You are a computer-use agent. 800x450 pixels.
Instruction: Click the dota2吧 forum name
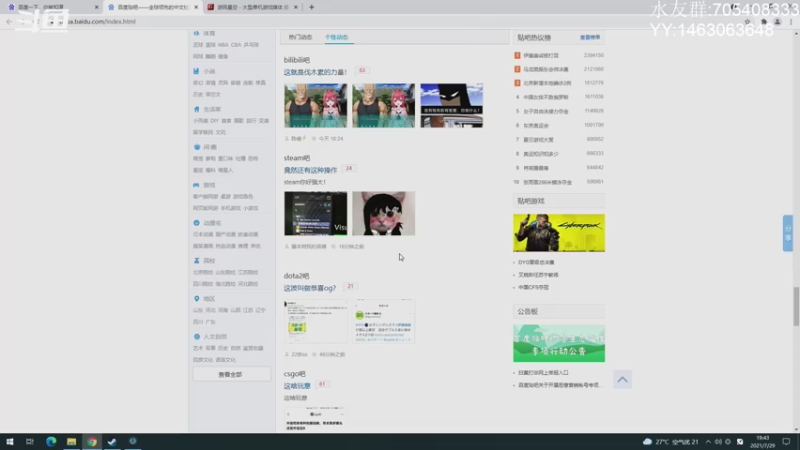pos(296,276)
